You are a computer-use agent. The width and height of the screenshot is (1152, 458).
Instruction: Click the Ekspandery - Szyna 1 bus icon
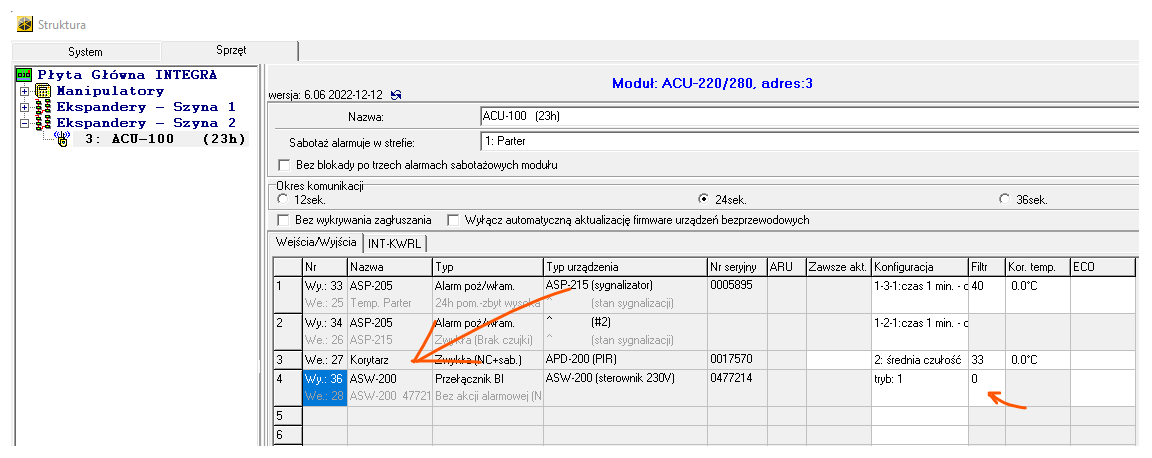[43, 107]
